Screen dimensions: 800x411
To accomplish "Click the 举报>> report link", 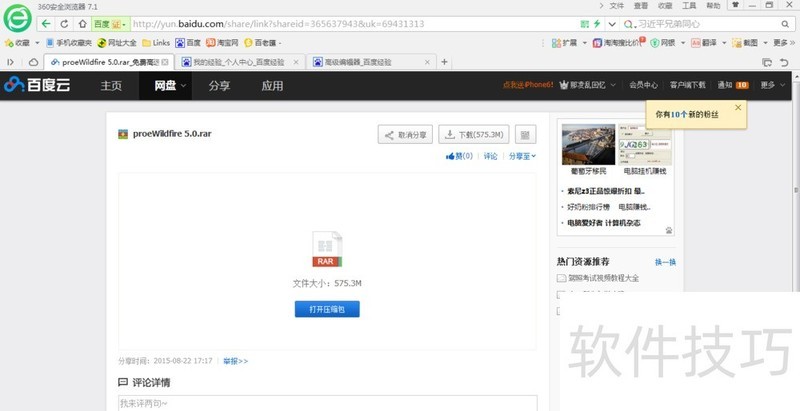I will (235, 361).
